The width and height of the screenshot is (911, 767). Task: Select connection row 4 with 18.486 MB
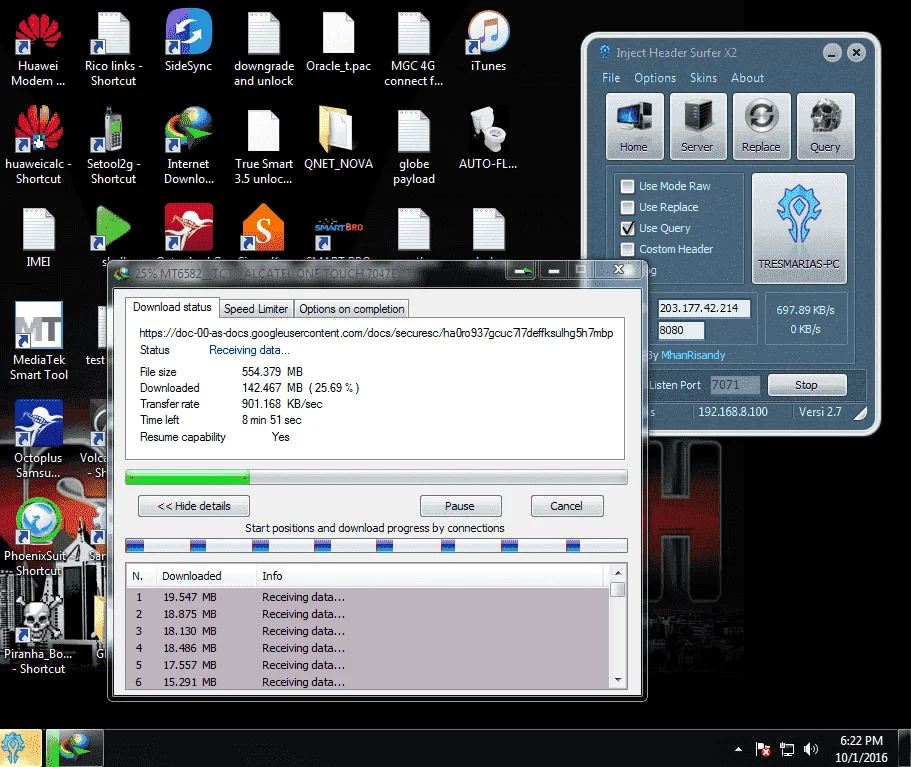(x=368, y=648)
